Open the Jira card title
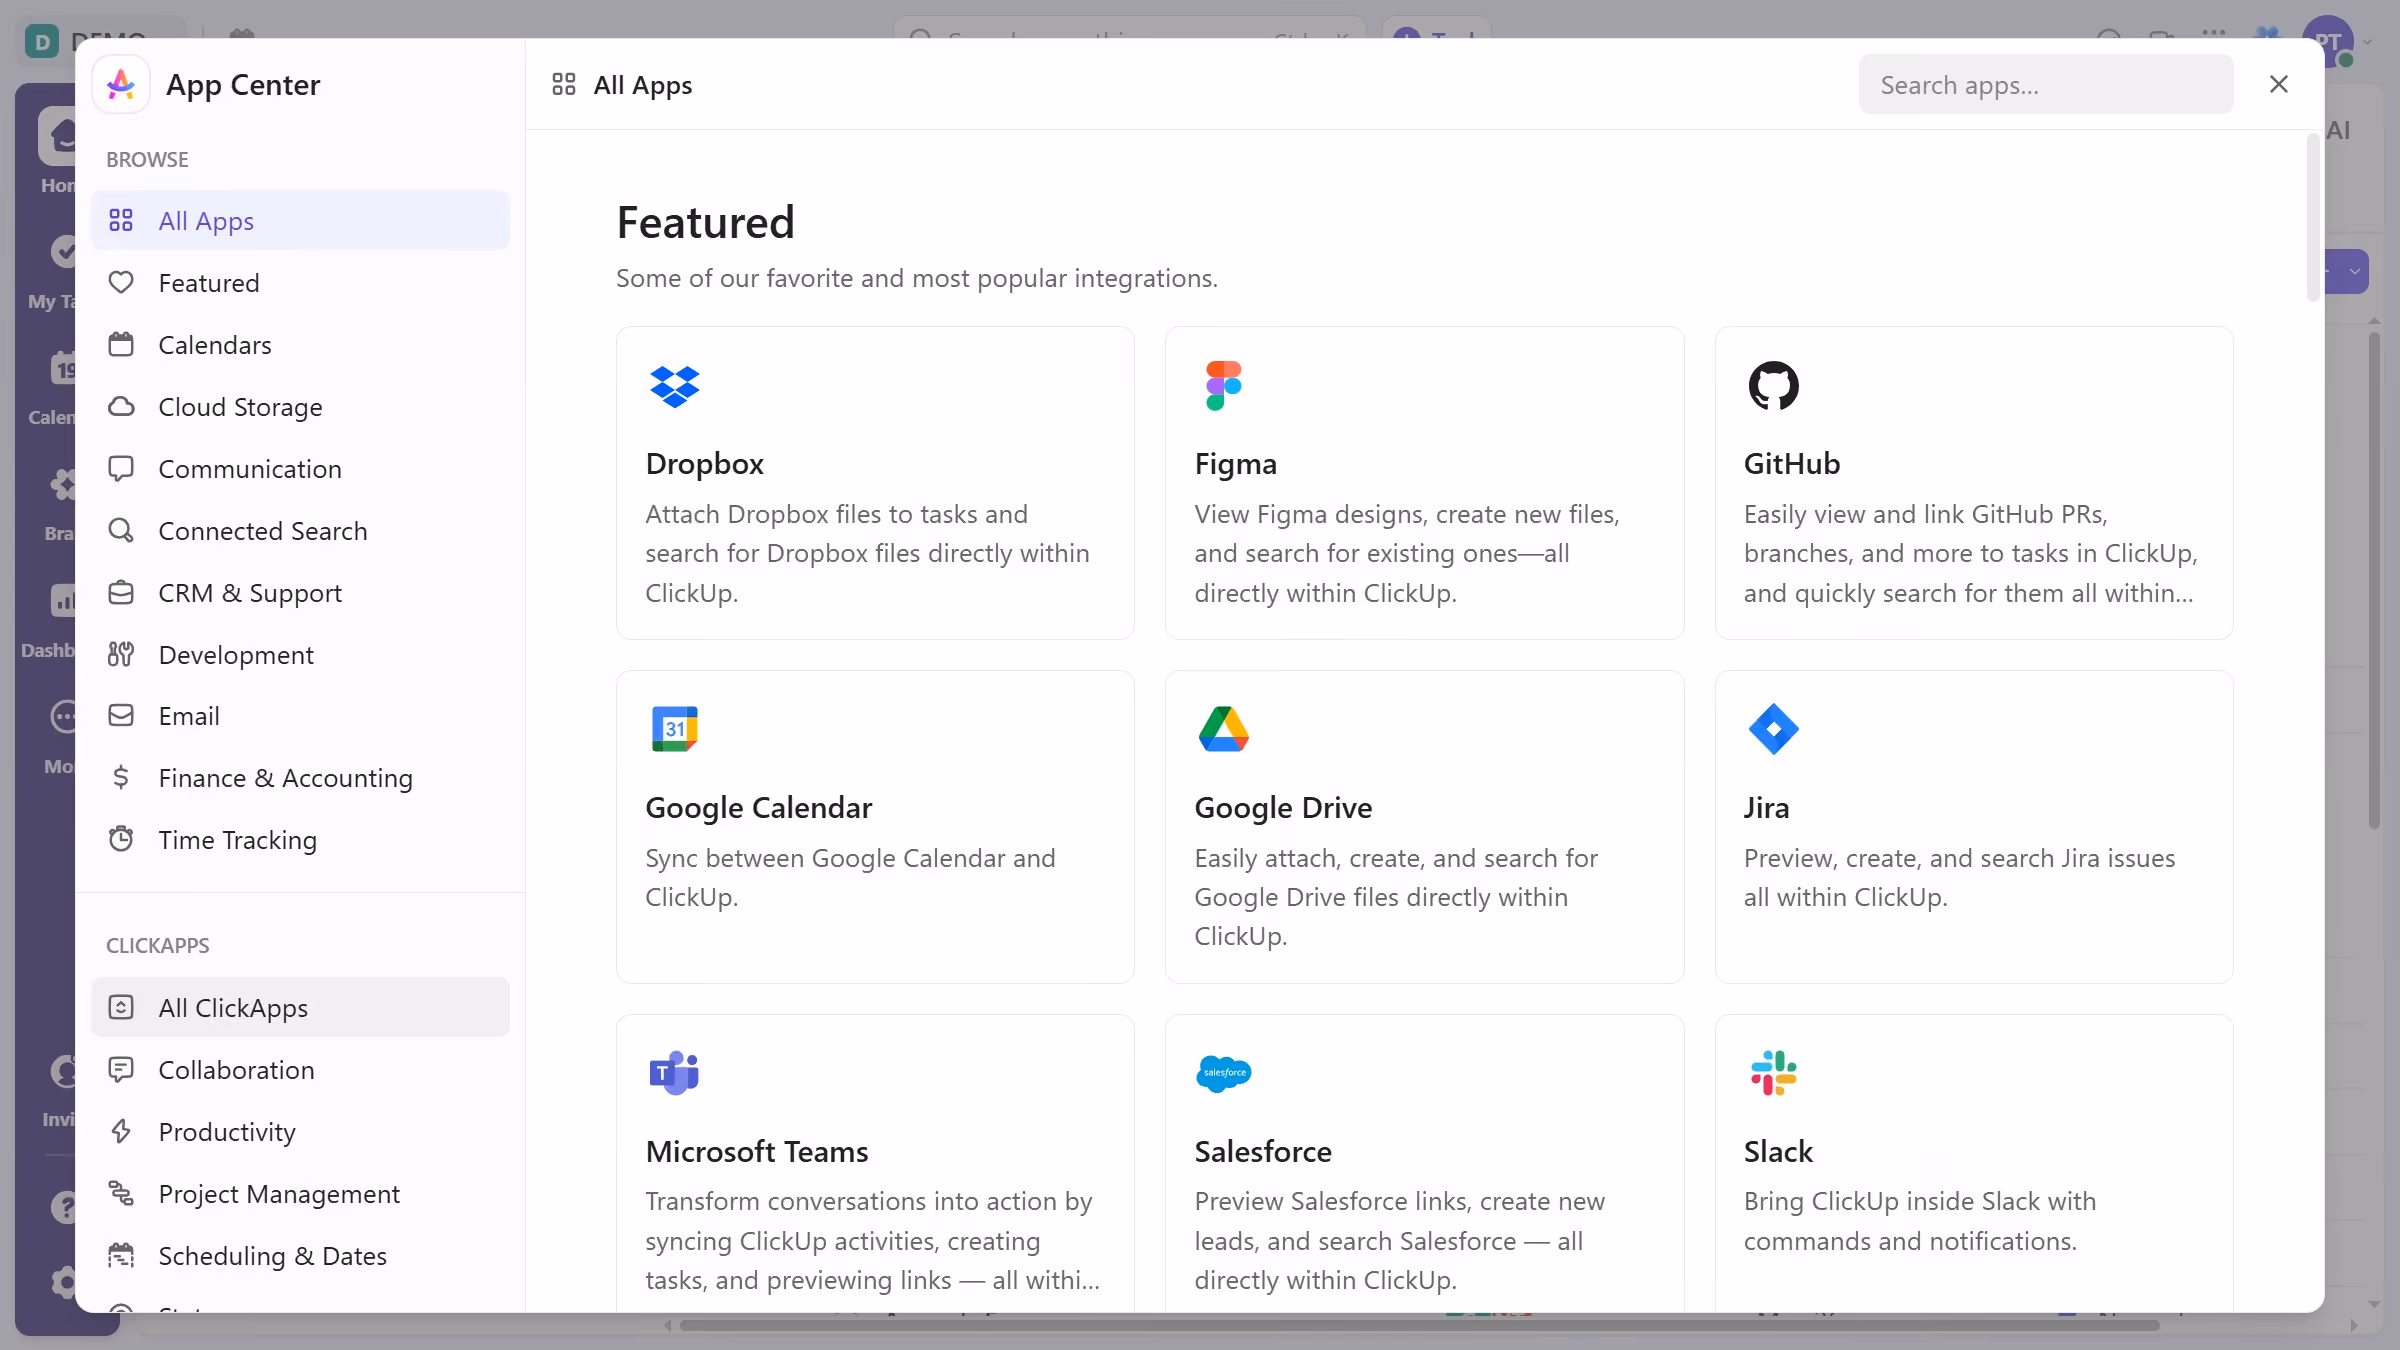 pos(1766,808)
